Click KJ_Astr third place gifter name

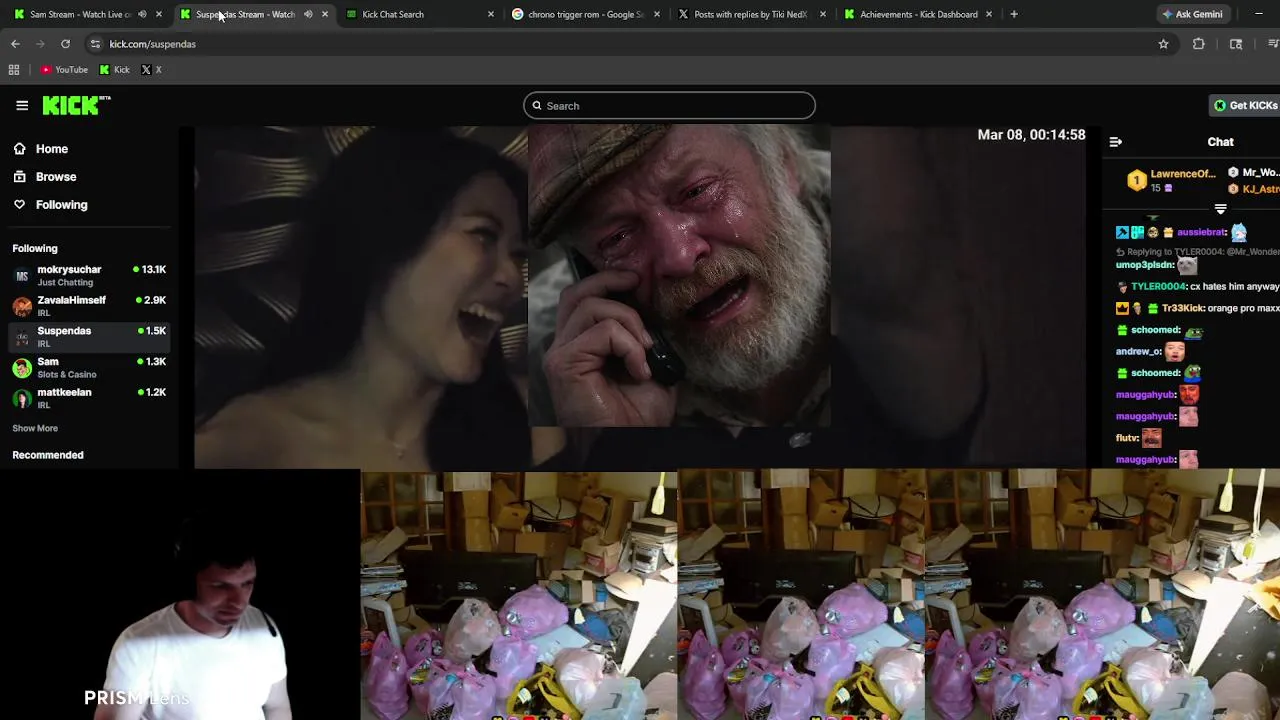[1260, 189]
